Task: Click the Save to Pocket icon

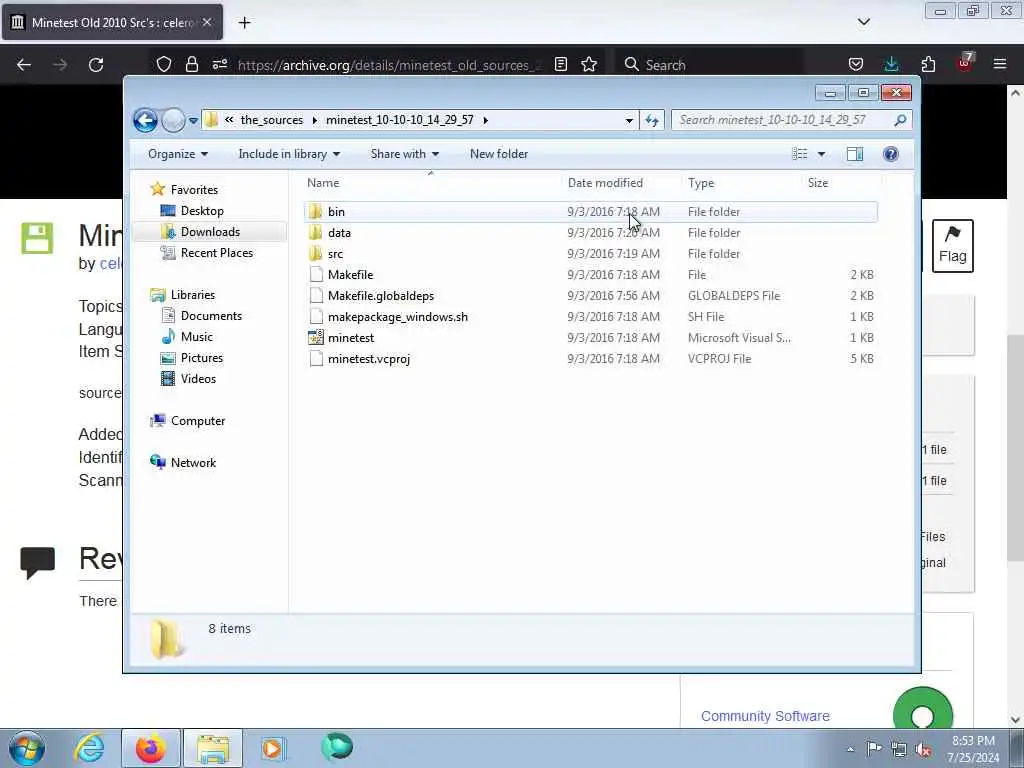Action: 856,64
